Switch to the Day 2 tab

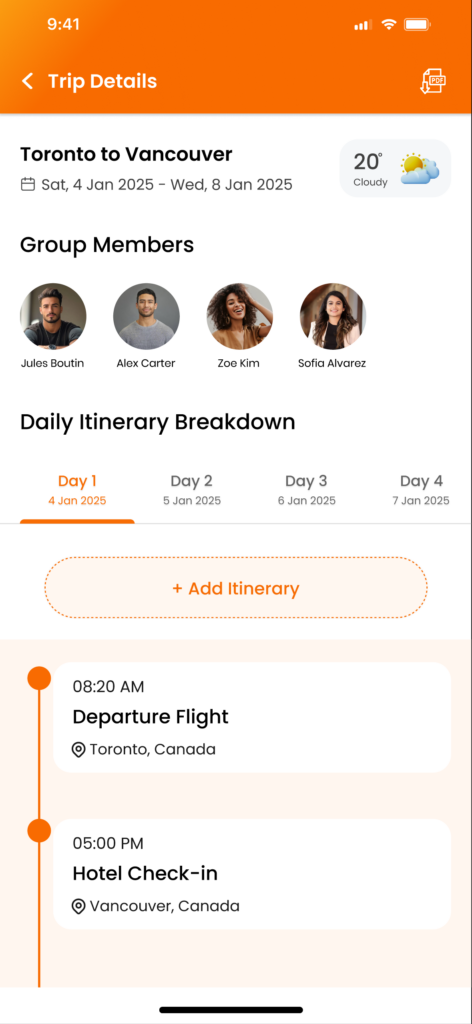(x=192, y=490)
